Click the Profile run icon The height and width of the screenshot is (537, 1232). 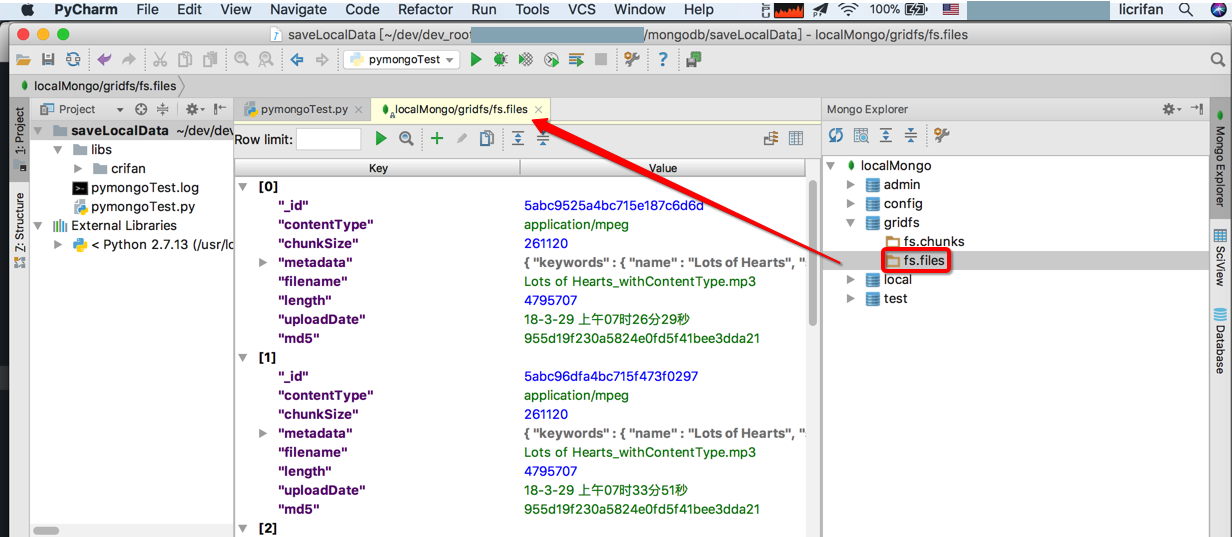(551, 60)
